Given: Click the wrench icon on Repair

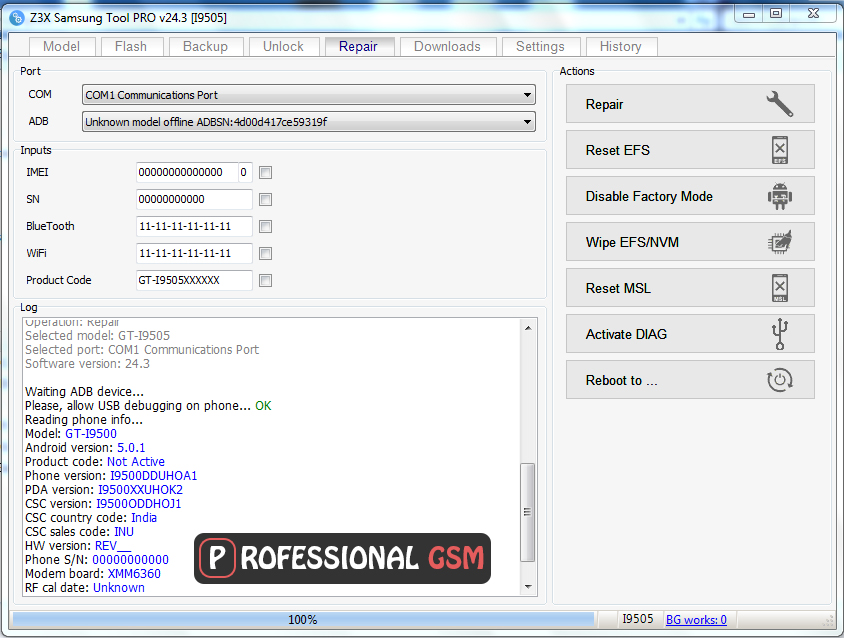Looking at the screenshot, I should pyautogui.click(x=779, y=103).
